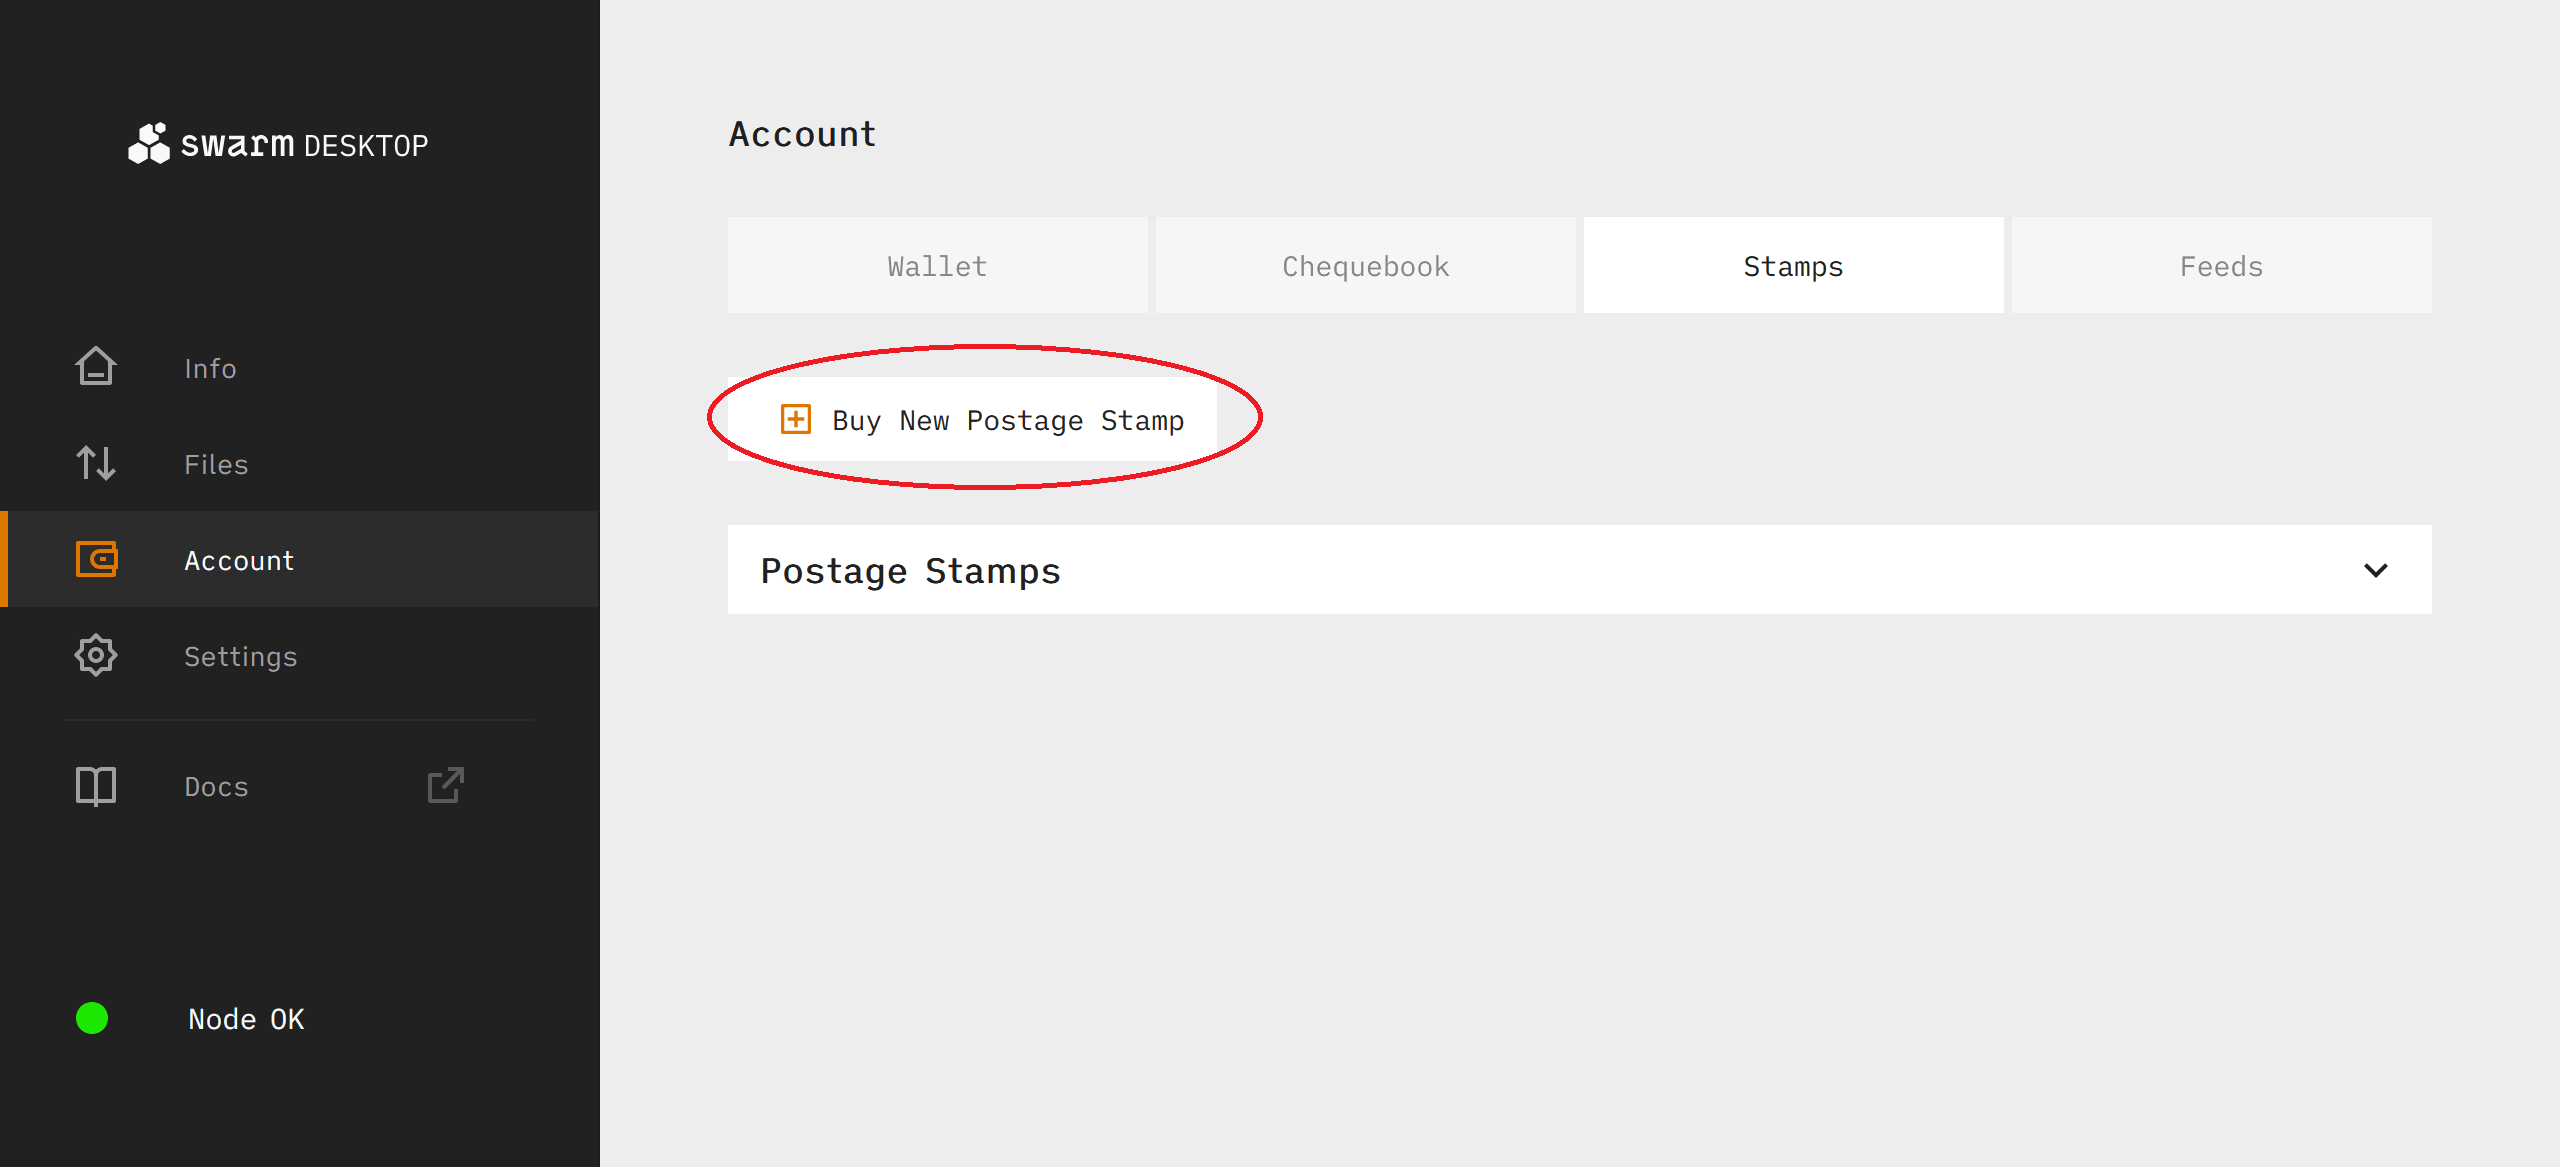Viewport: 2560px width, 1167px height.
Task: Click the orange plus icon
Action: [x=796, y=419]
